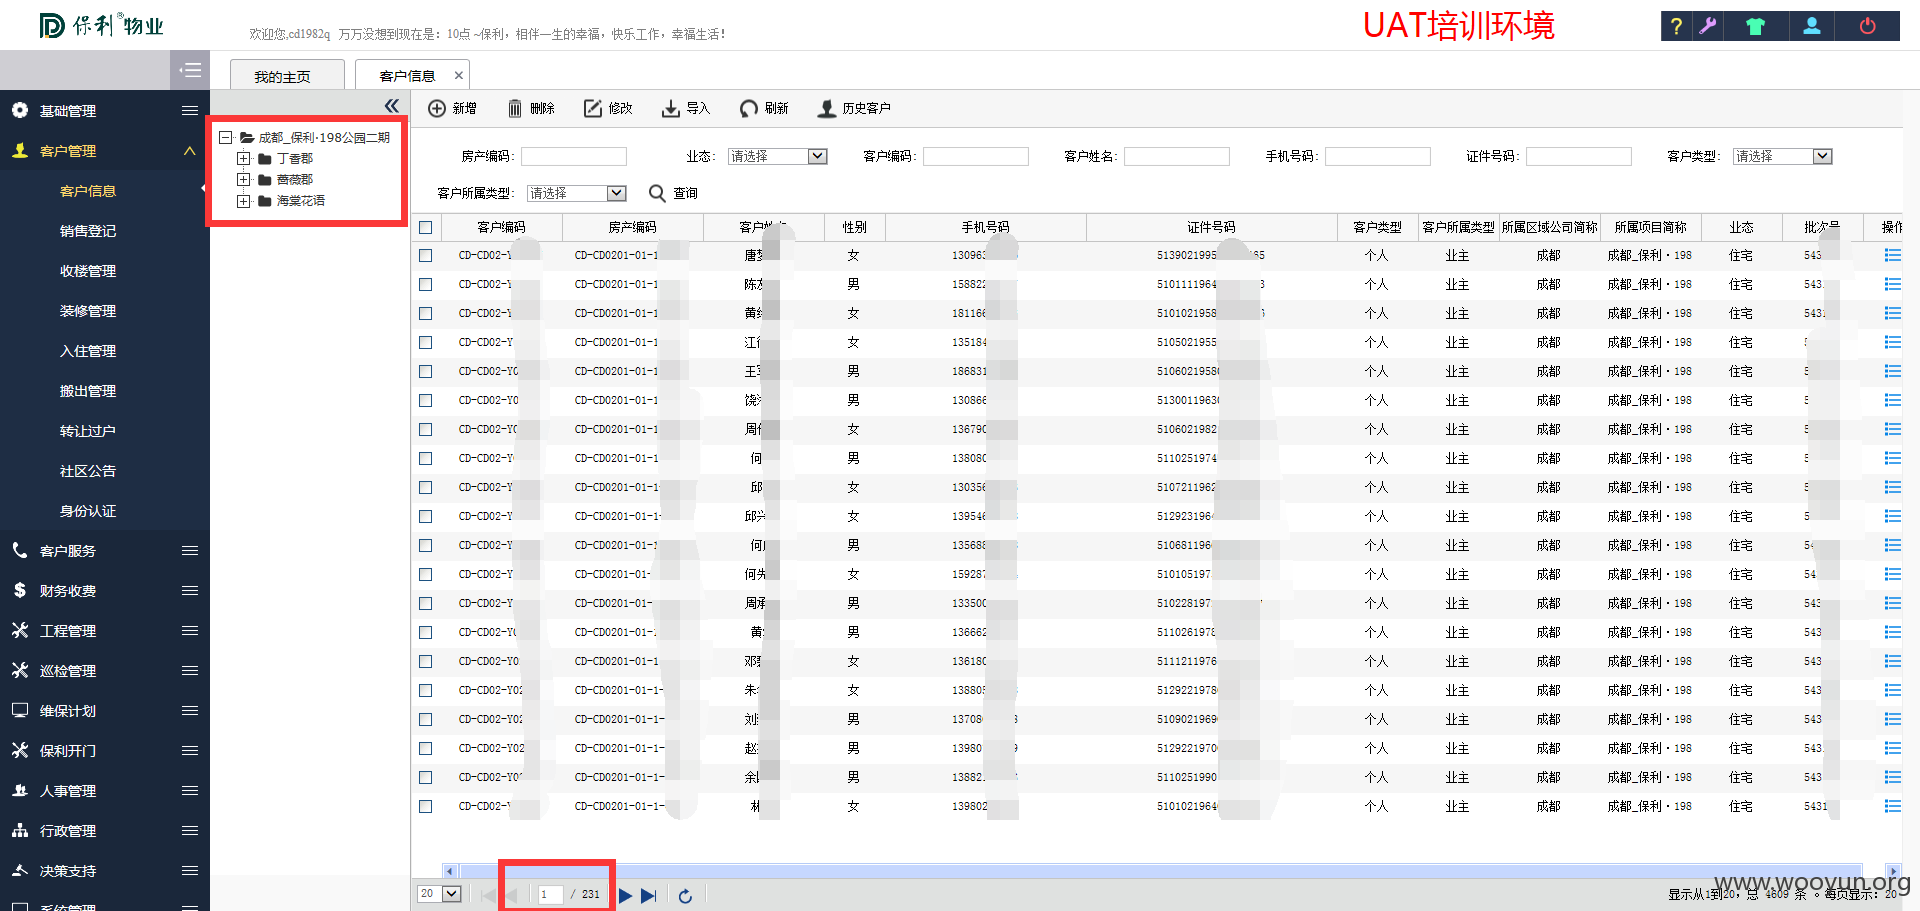This screenshot has width=1920, height=911.
Task: Collapse the 客户管理 sidebar section
Action: click(190, 150)
